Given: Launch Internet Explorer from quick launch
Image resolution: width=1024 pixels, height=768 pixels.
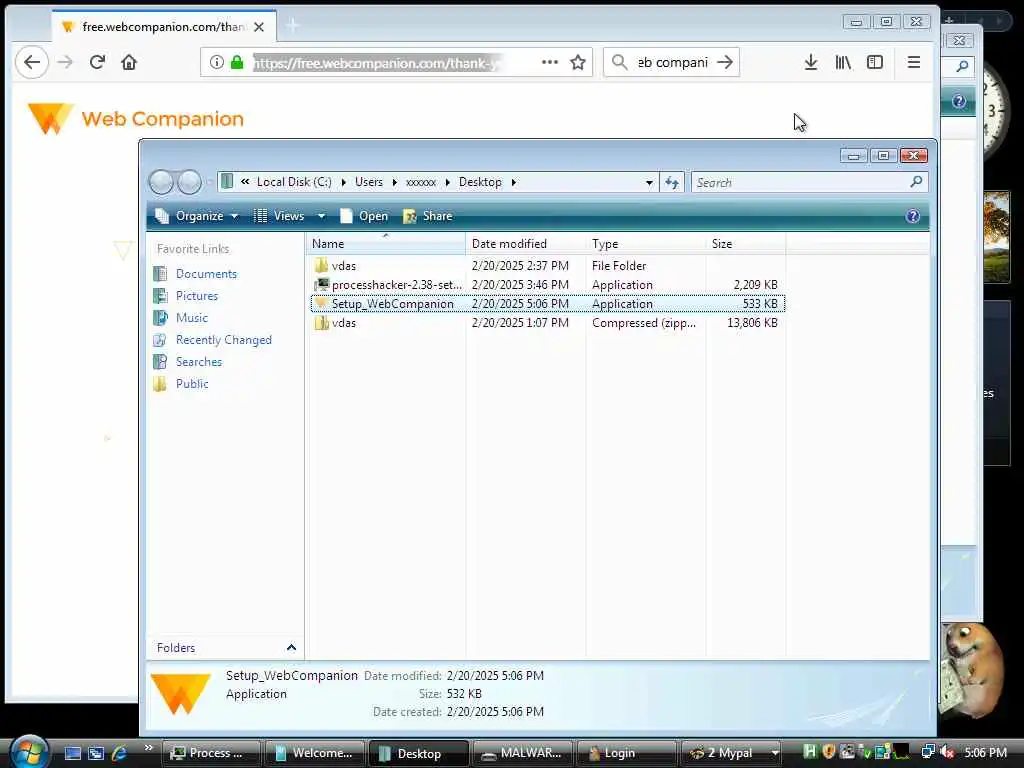Looking at the screenshot, I should (120, 753).
